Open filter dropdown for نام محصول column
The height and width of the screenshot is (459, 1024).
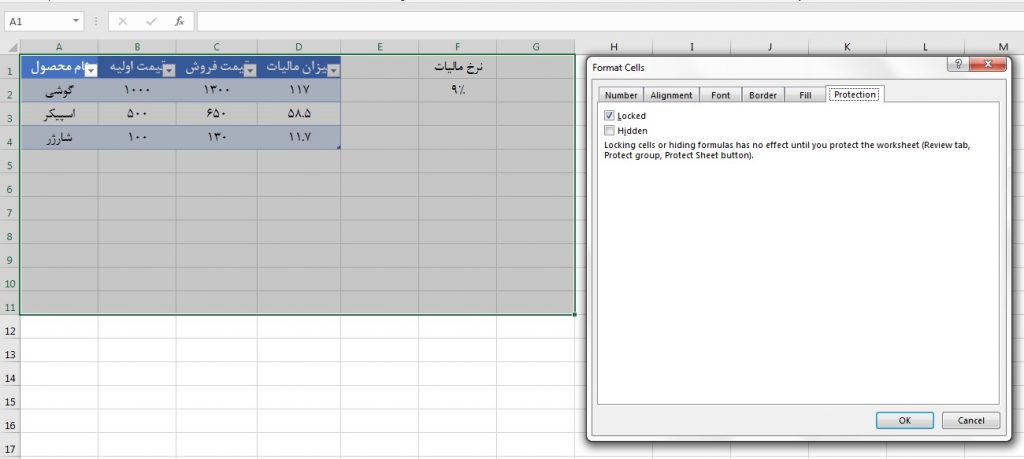click(x=91, y=71)
